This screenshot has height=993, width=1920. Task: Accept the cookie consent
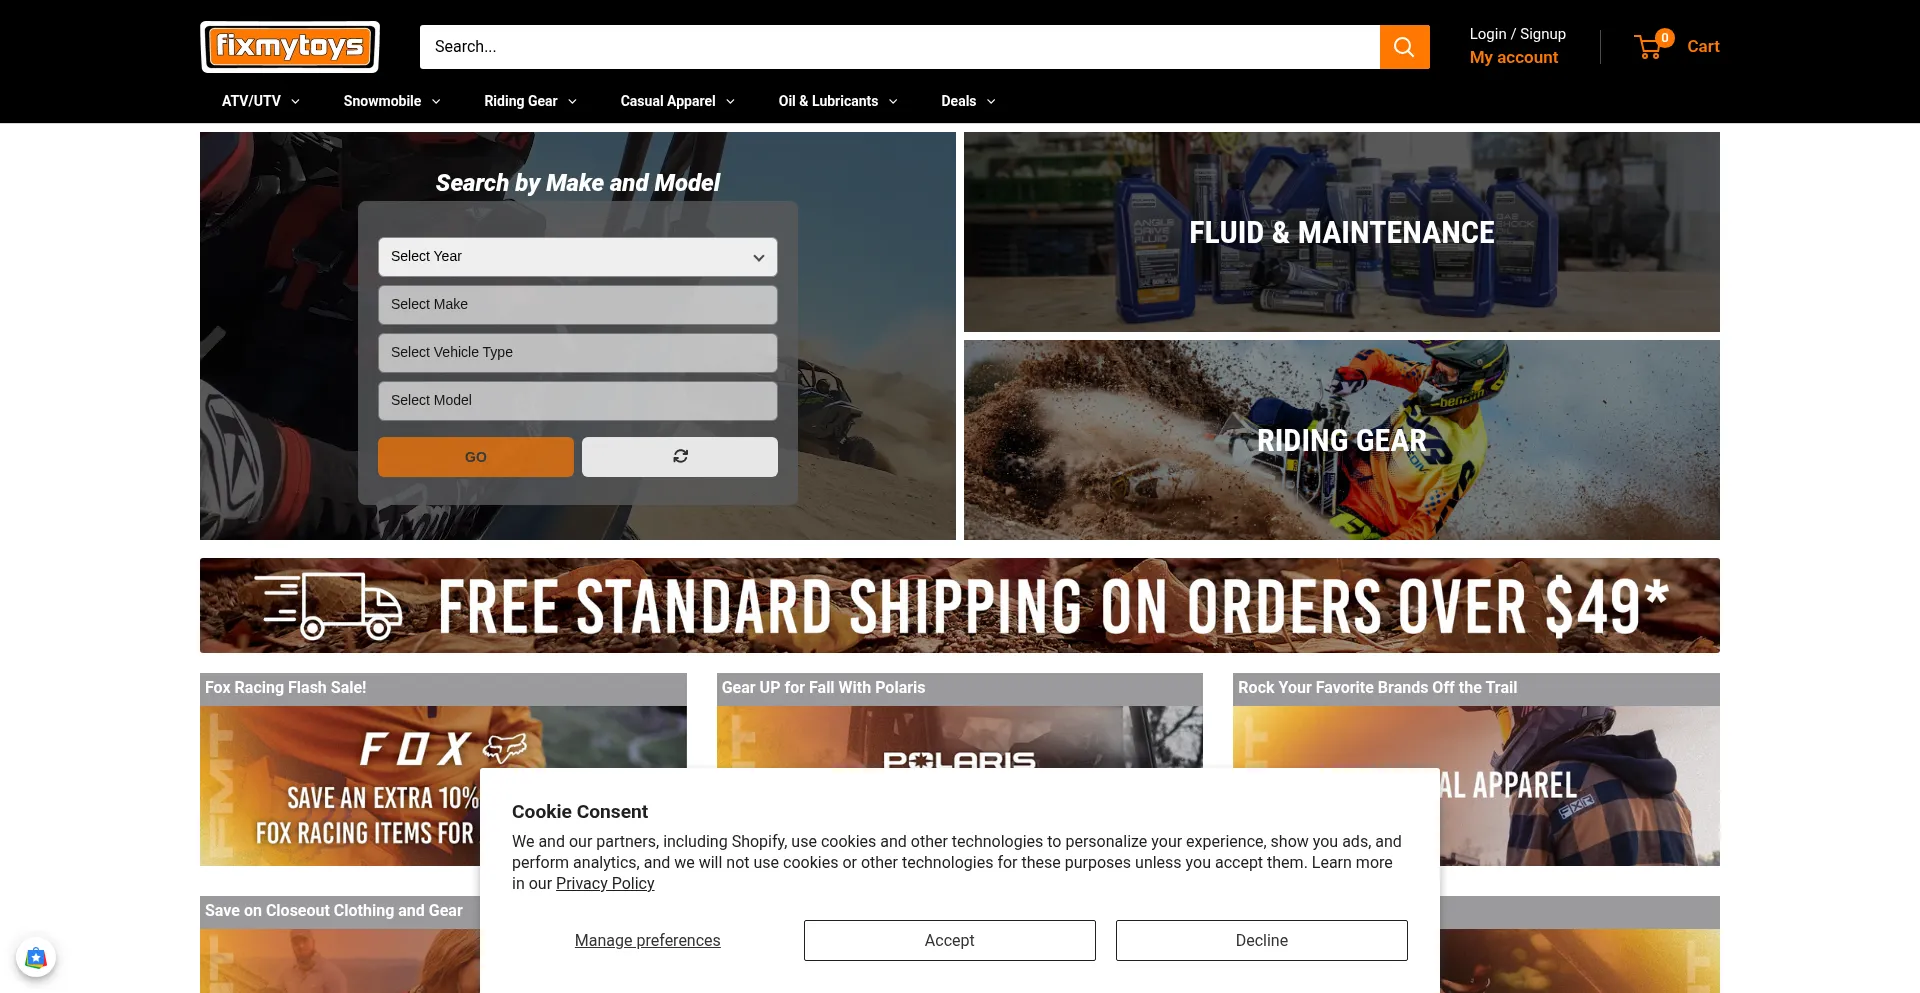tap(950, 941)
